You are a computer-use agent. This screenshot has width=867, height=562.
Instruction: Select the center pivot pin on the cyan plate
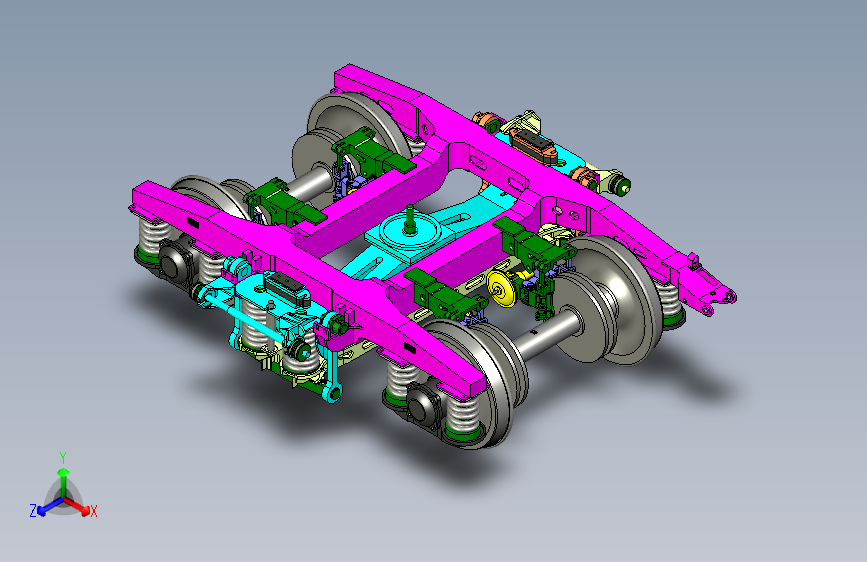(410, 220)
